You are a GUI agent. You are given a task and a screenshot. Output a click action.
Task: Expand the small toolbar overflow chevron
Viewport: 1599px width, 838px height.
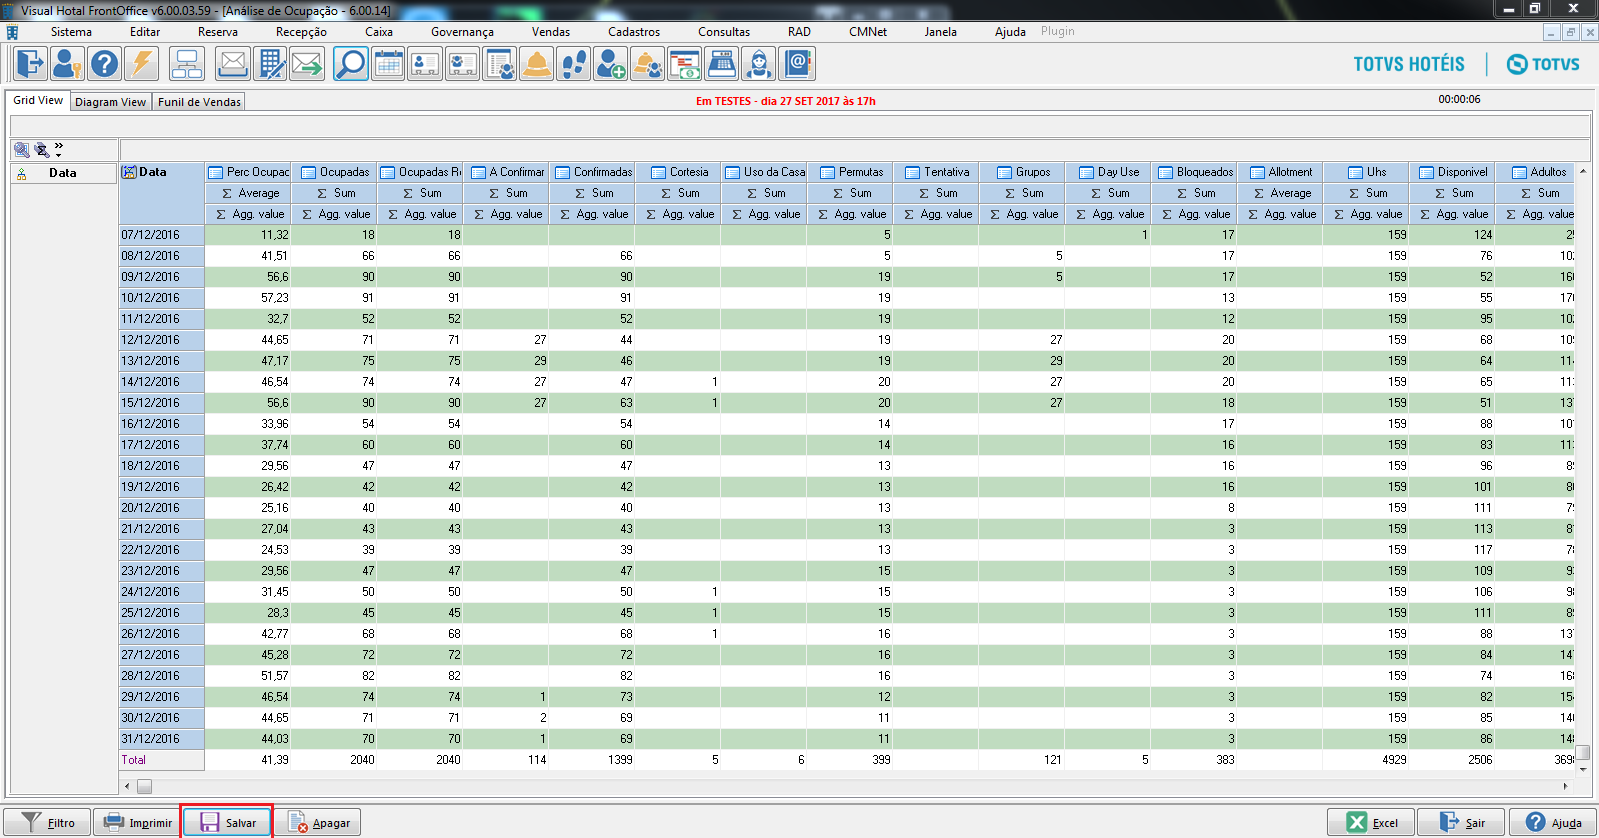pos(59,150)
